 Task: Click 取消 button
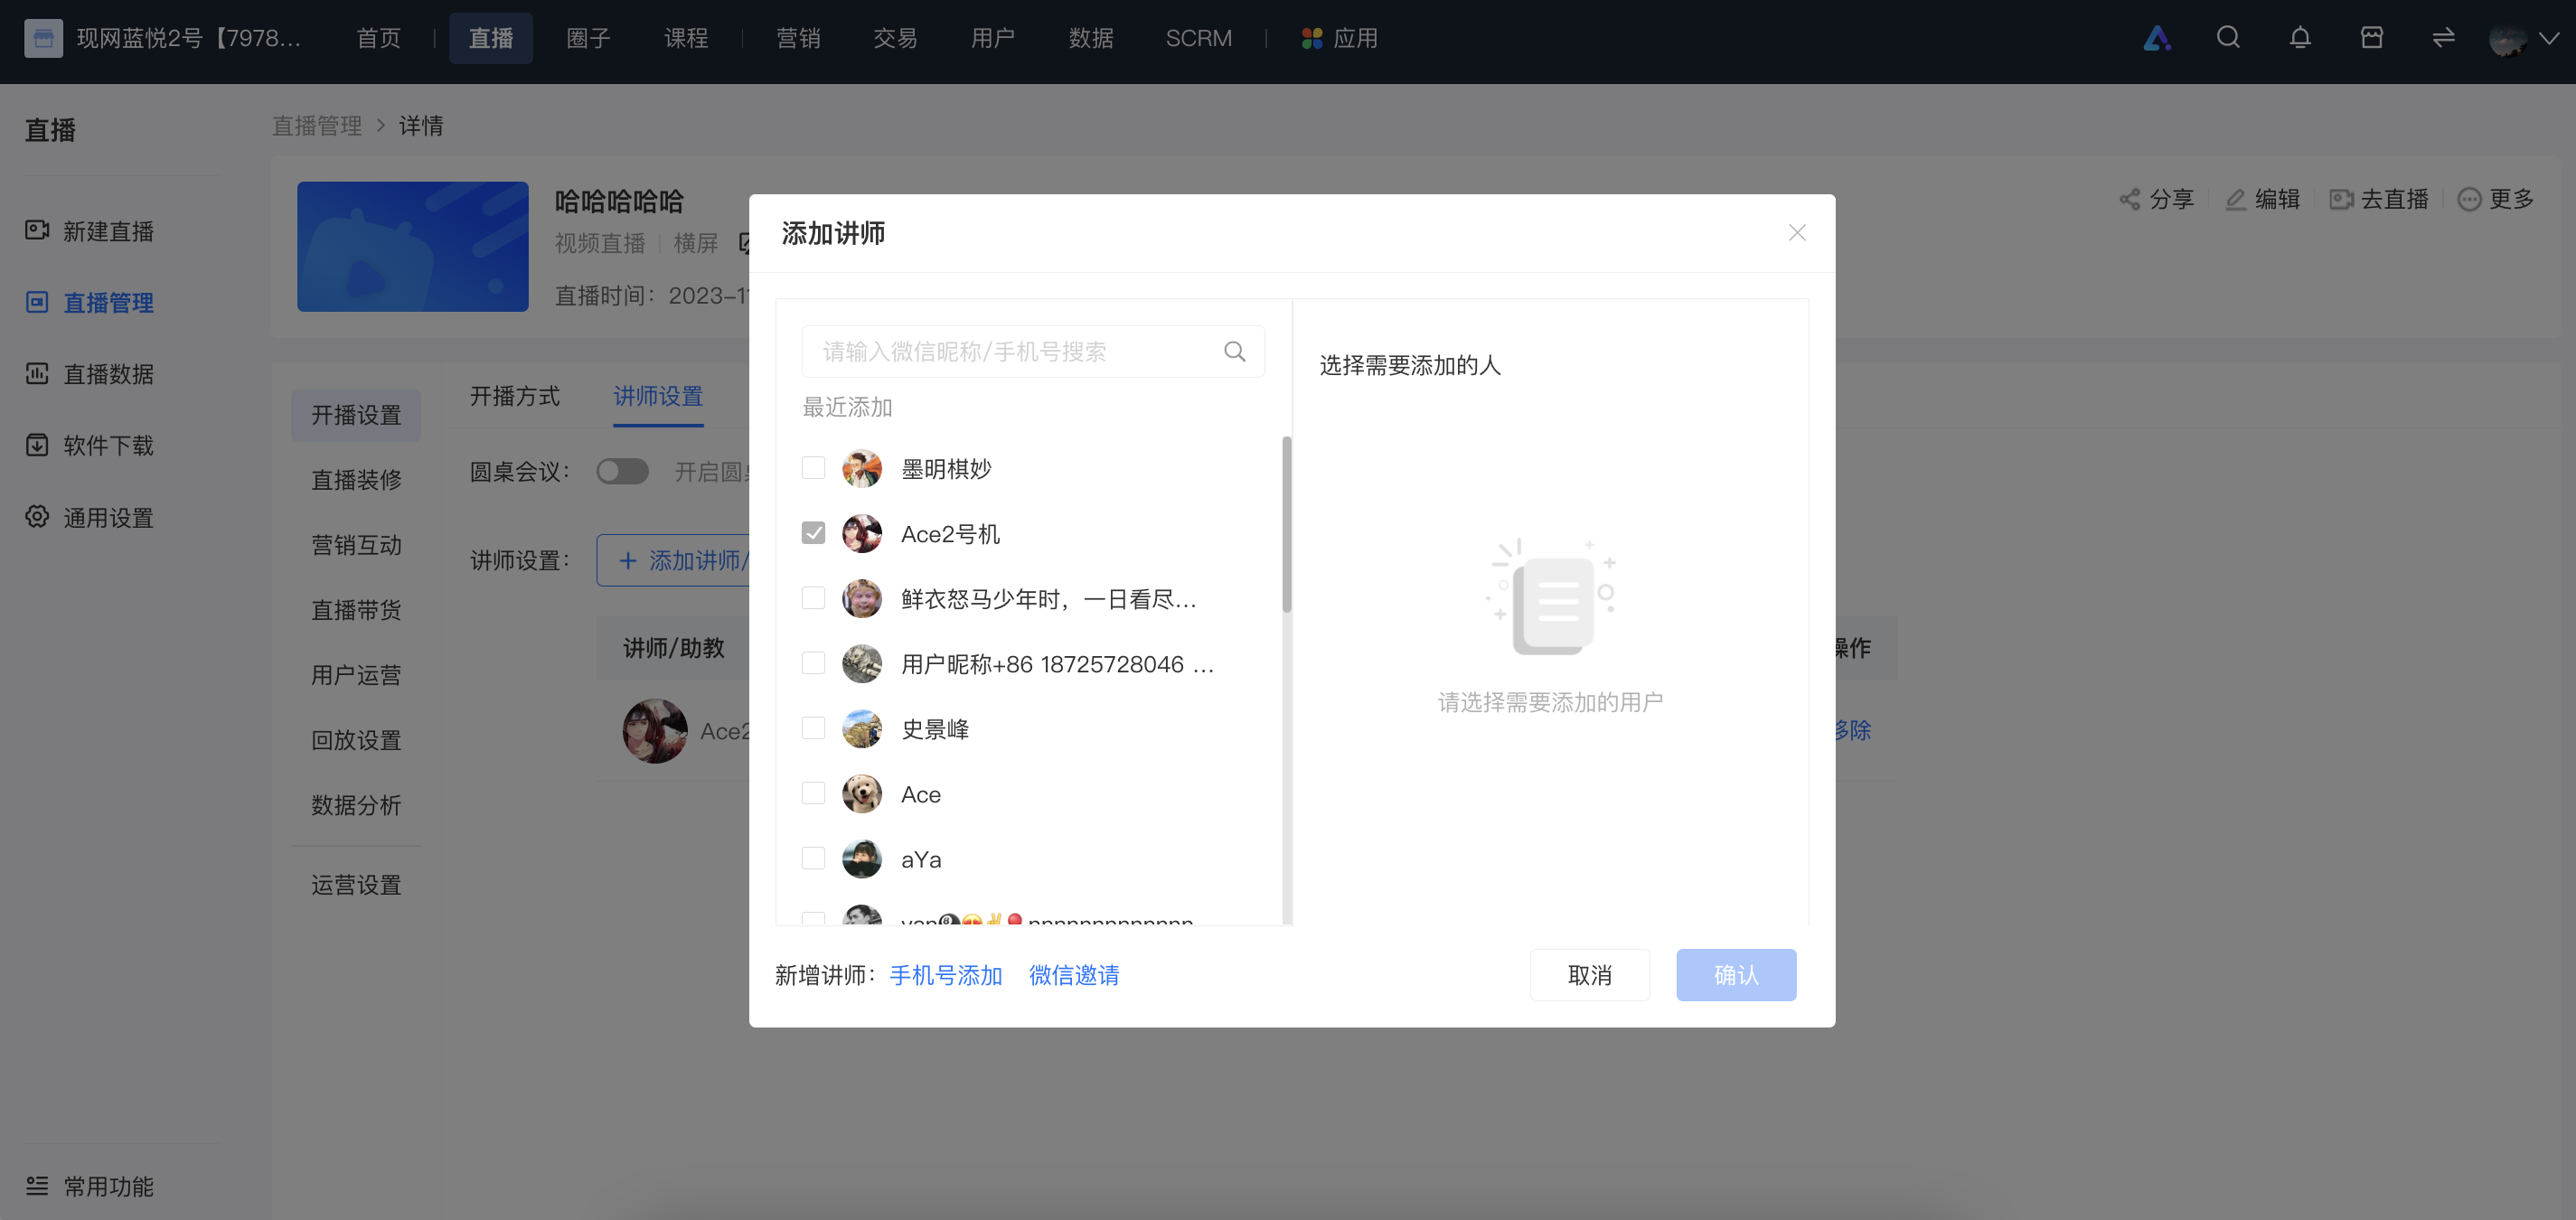[x=1589, y=975]
